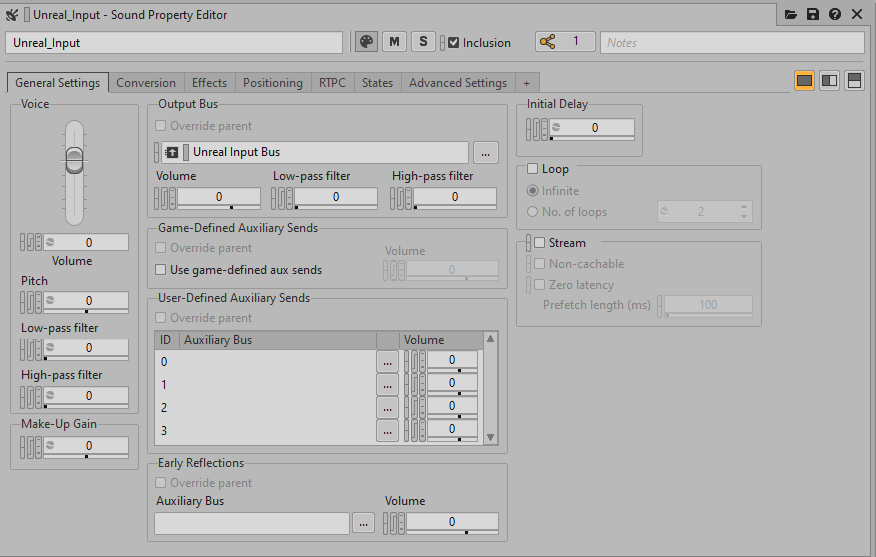The image size is (876, 557).
Task: Browse auxiliary bus for send ID 0
Action: point(387,362)
